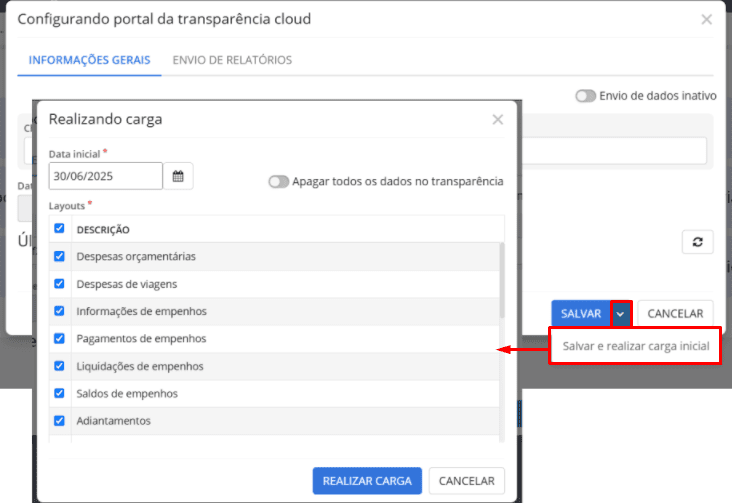Close the Configurando portal dialog
The height and width of the screenshot is (503, 732).
(x=706, y=19)
